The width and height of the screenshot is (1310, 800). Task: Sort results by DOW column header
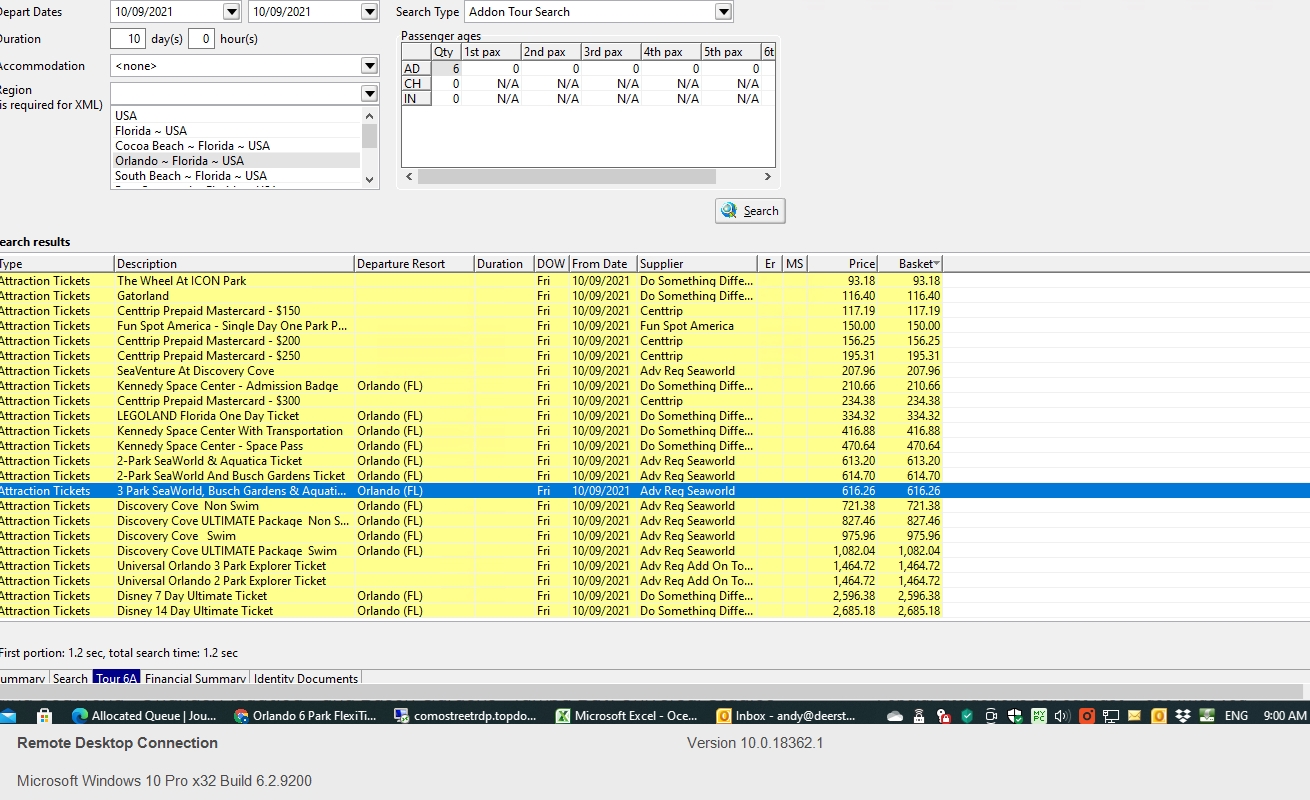tap(551, 264)
